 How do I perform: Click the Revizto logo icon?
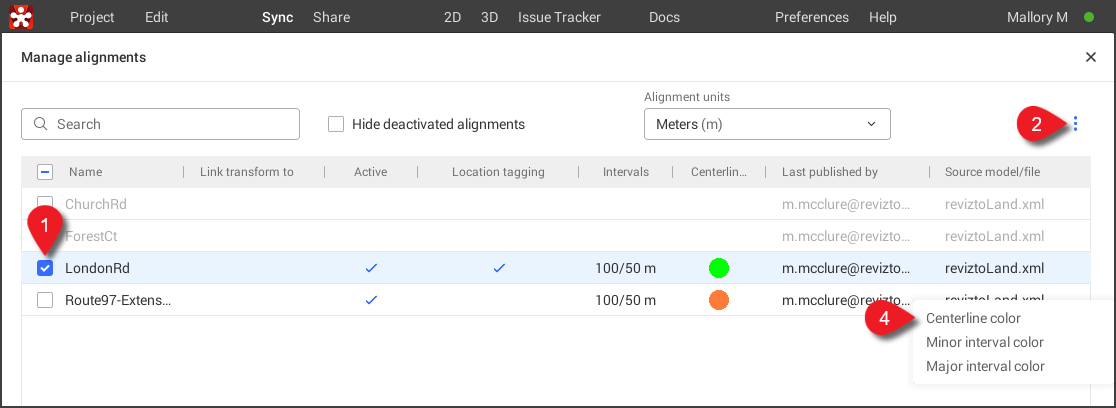pyautogui.click(x=21, y=17)
